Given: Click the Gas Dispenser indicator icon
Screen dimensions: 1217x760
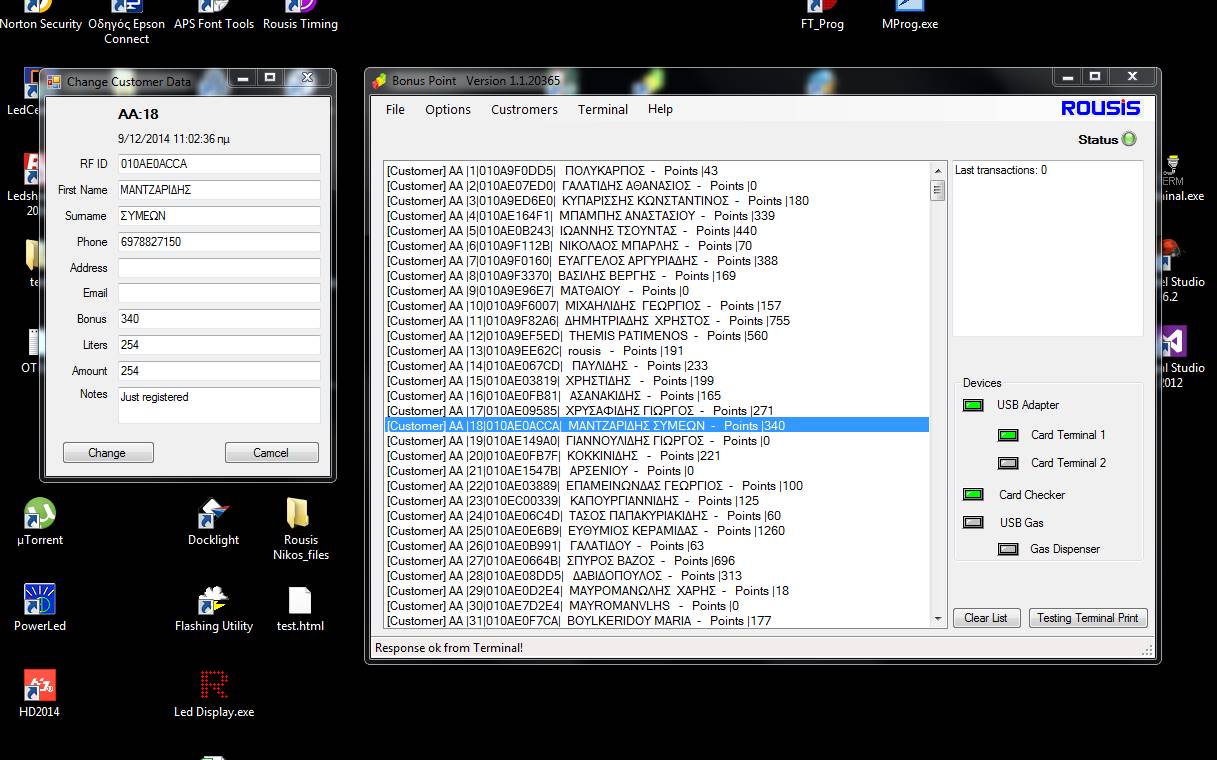Looking at the screenshot, I should point(1008,549).
